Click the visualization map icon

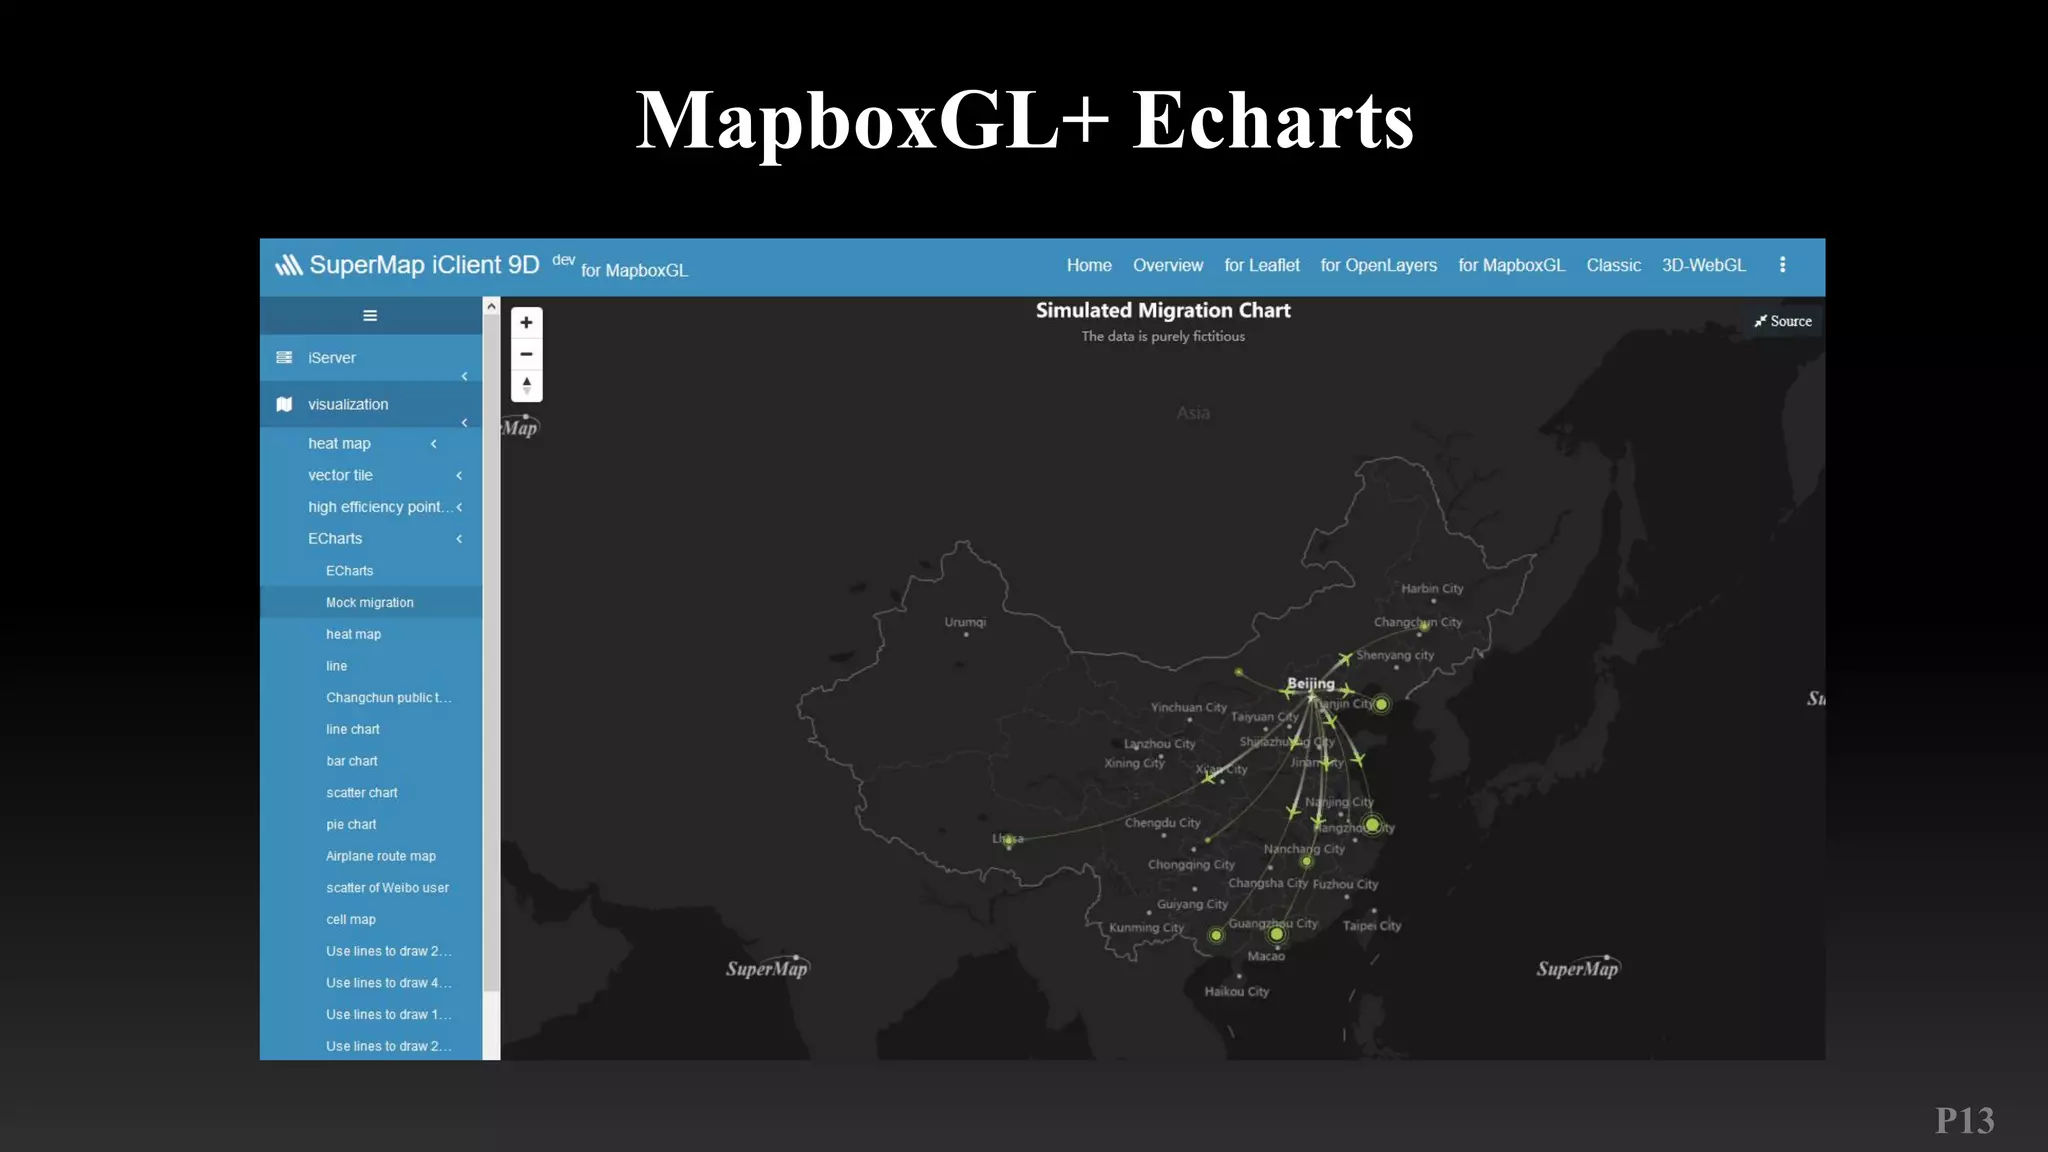click(284, 404)
